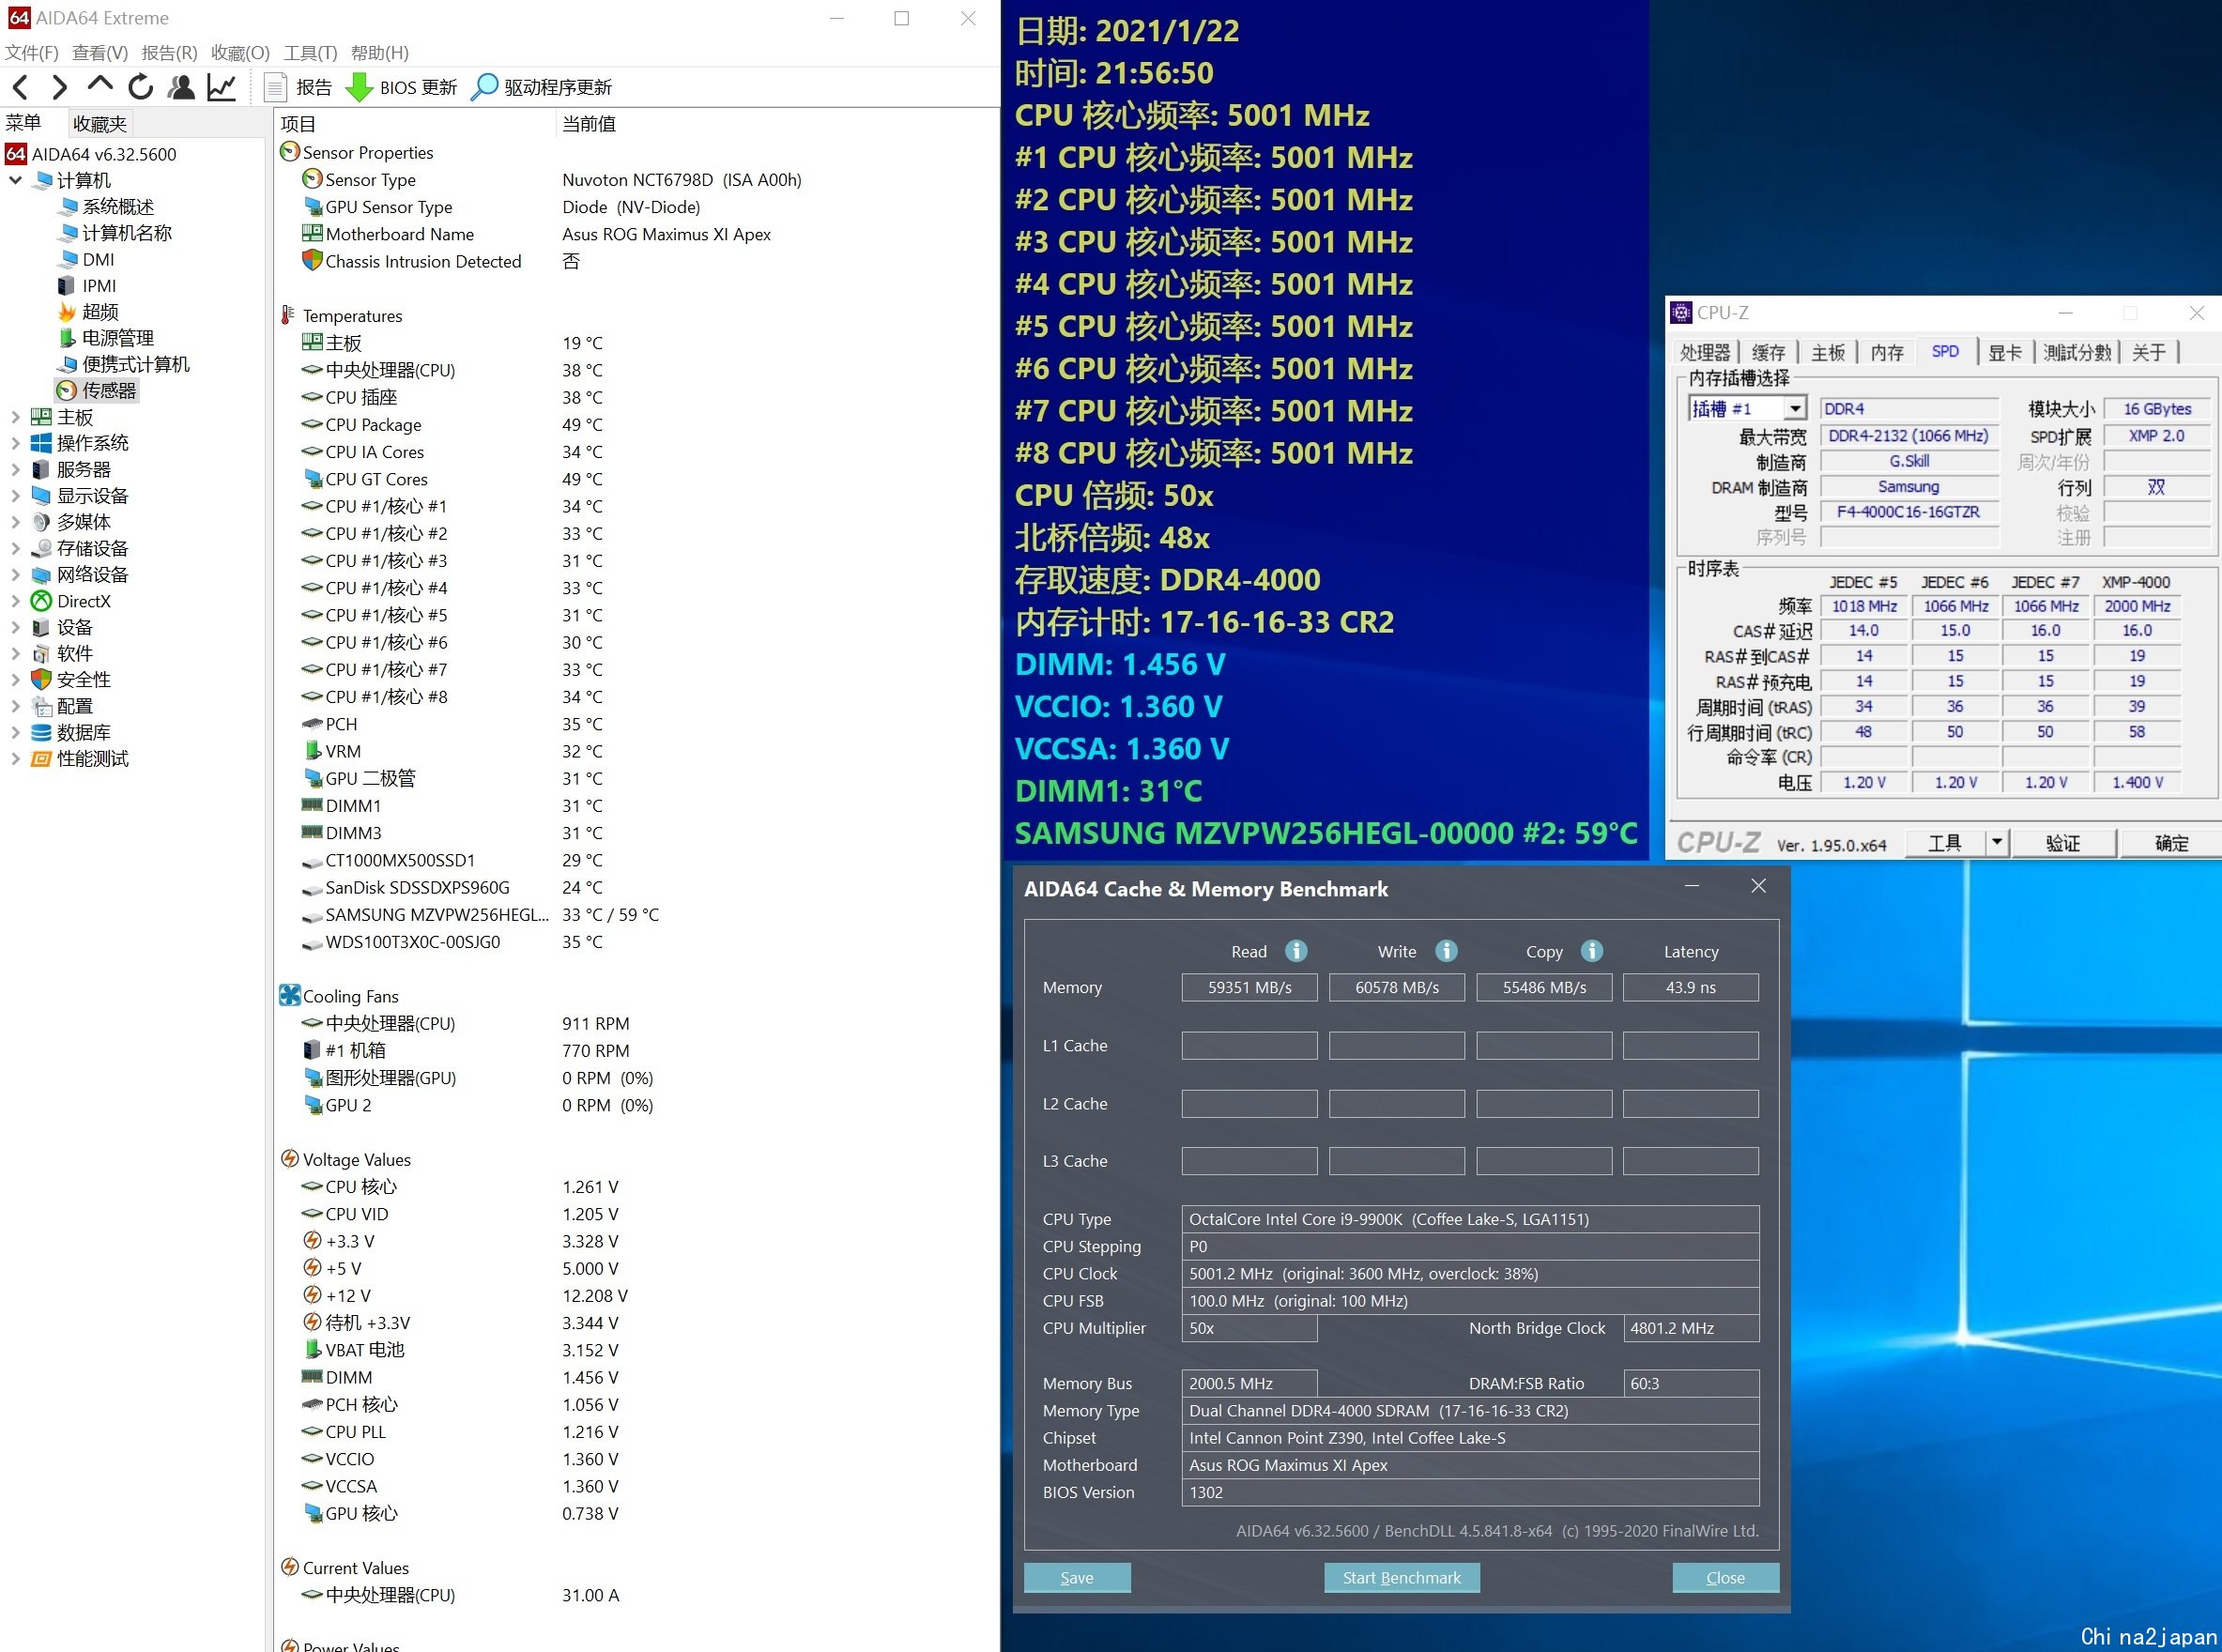This screenshot has height=1652, width=2222.
Task: Click the 配置 tree icon
Action: tap(41, 706)
